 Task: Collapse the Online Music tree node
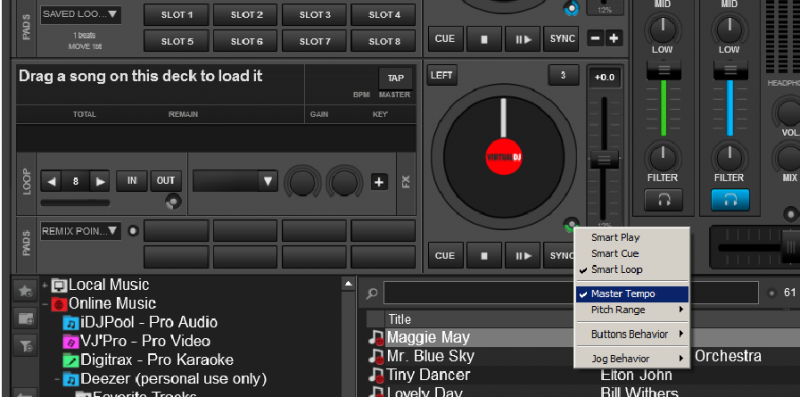click(x=45, y=304)
